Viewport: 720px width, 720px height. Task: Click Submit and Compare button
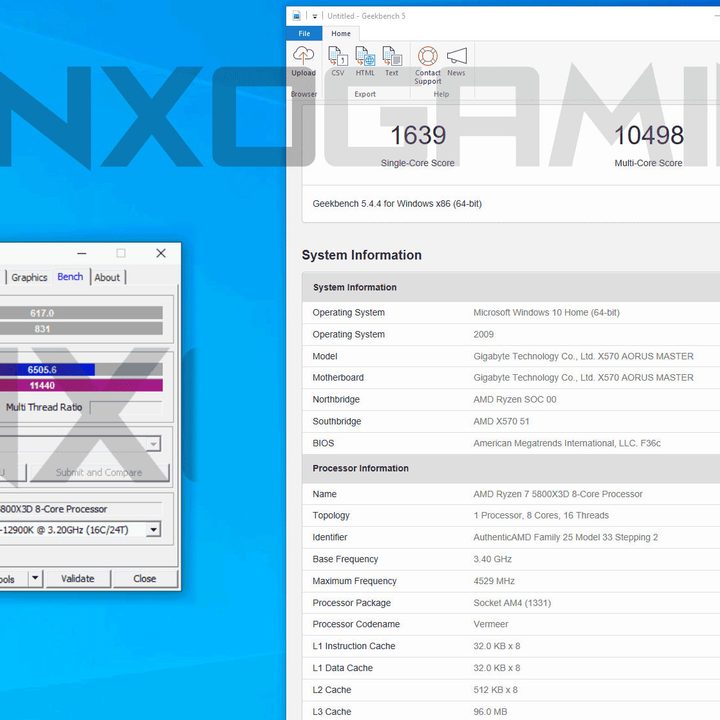99,472
